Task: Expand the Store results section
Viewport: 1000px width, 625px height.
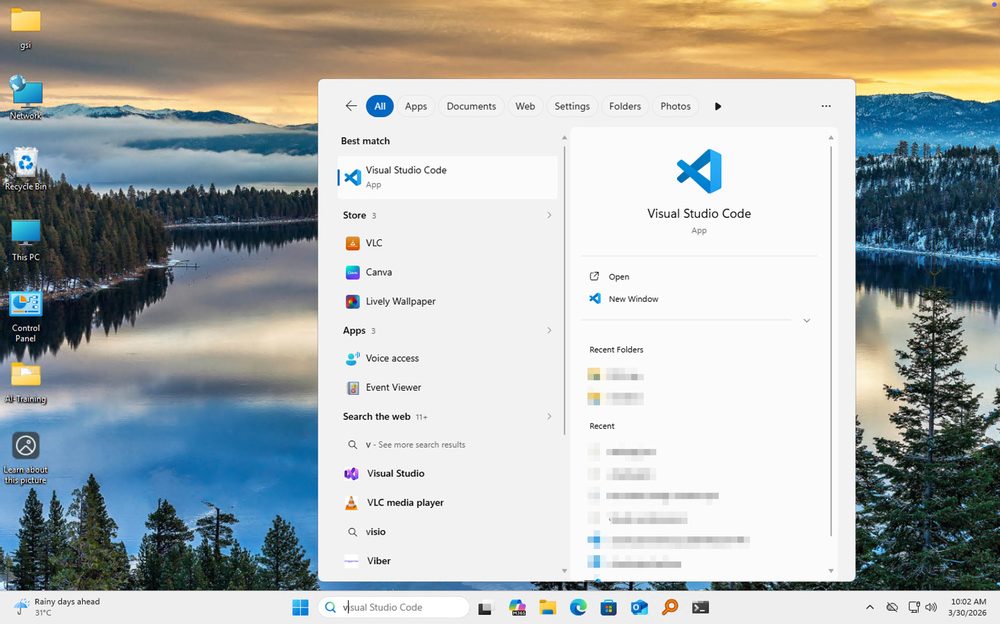Action: click(549, 215)
